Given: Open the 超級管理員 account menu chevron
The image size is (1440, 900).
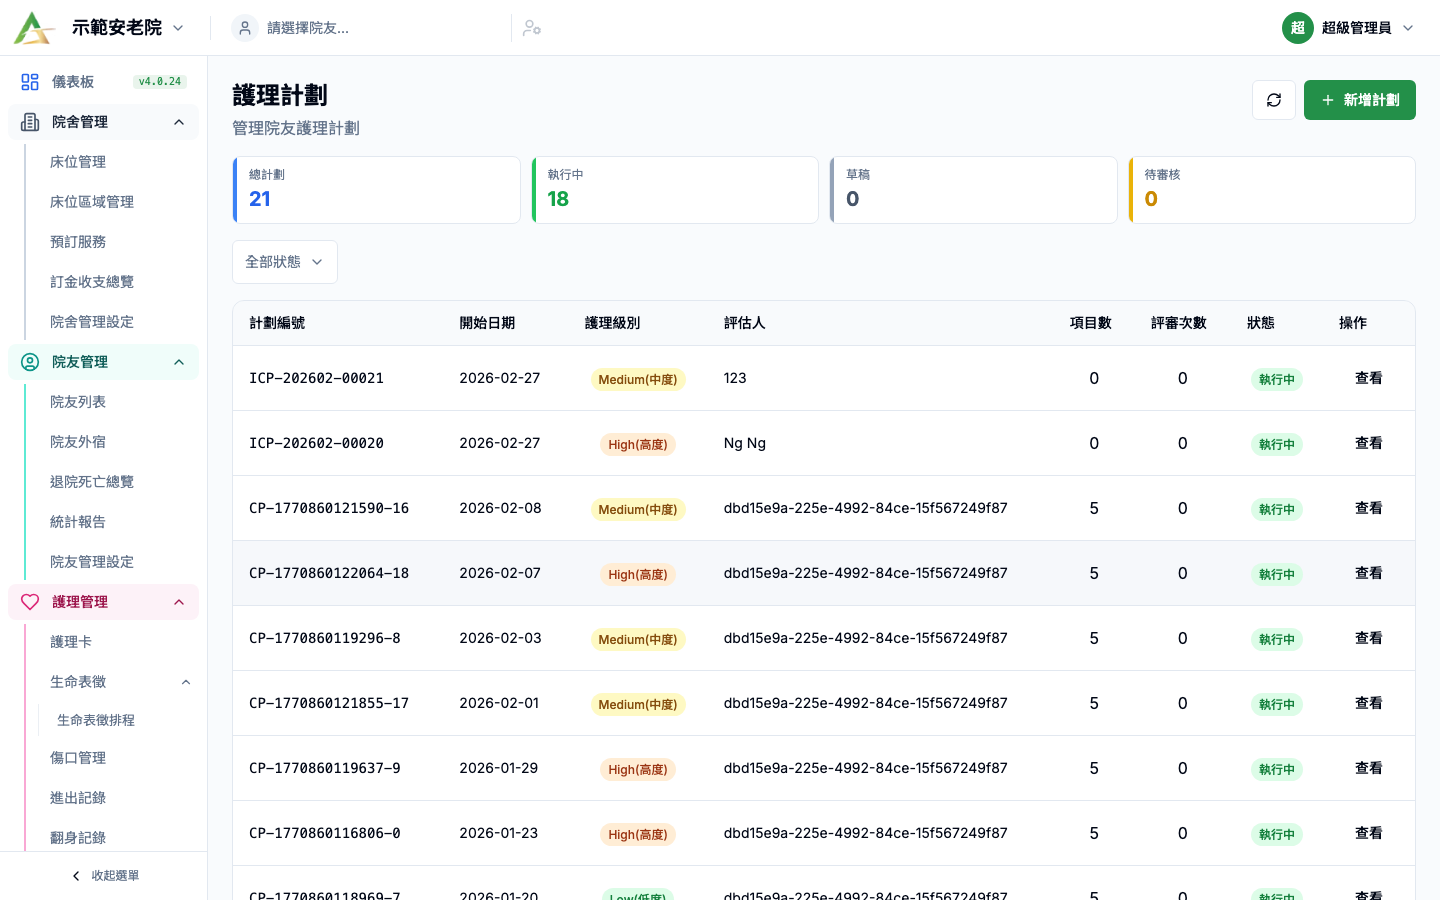Looking at the screenshot, I should point(1408,28).
